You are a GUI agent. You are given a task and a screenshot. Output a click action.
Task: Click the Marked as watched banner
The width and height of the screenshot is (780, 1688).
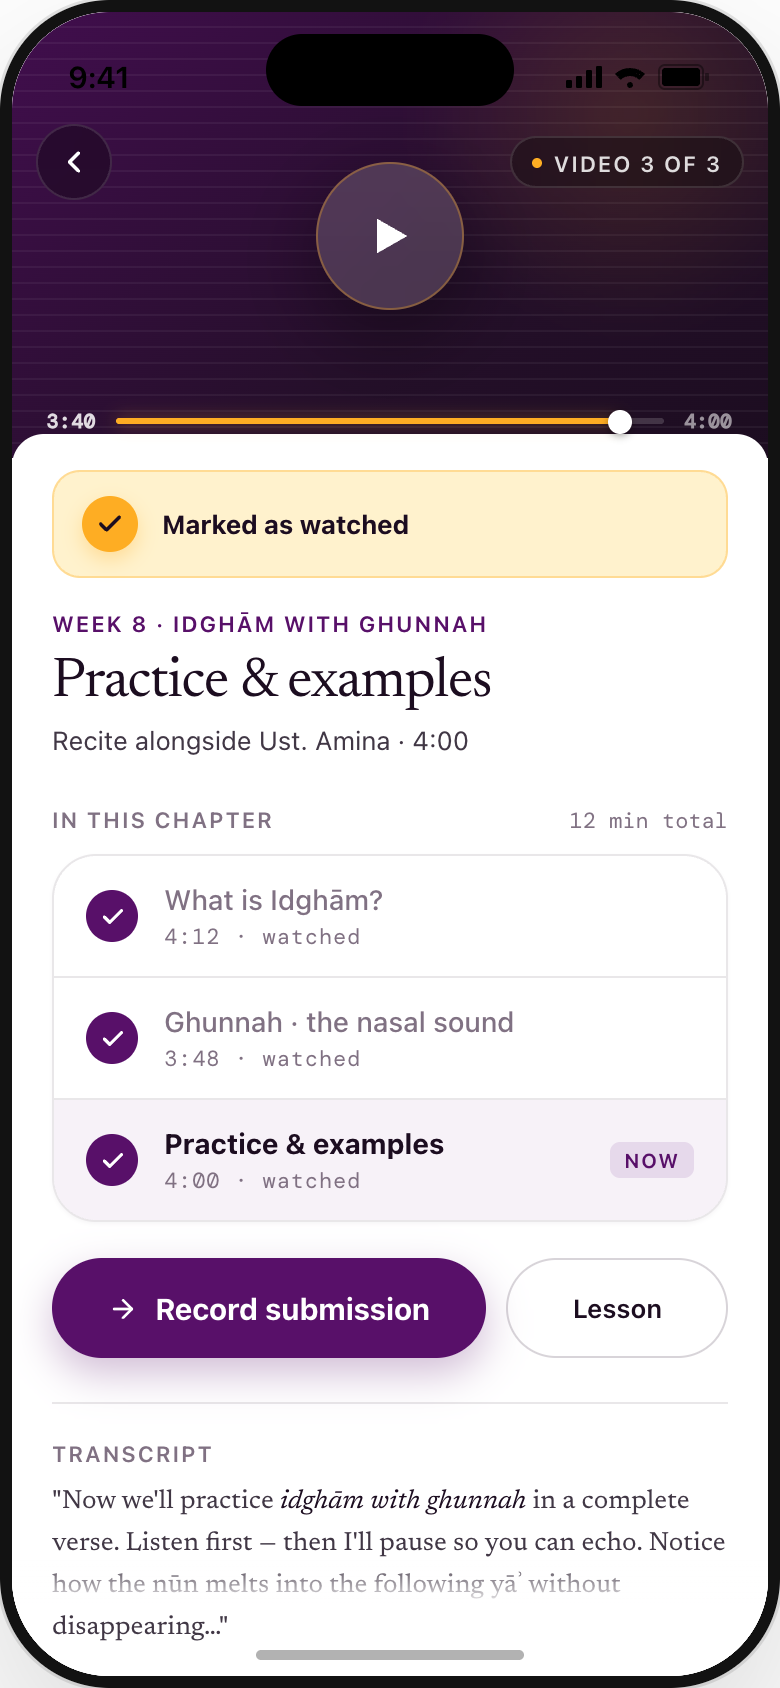(390, 524)
